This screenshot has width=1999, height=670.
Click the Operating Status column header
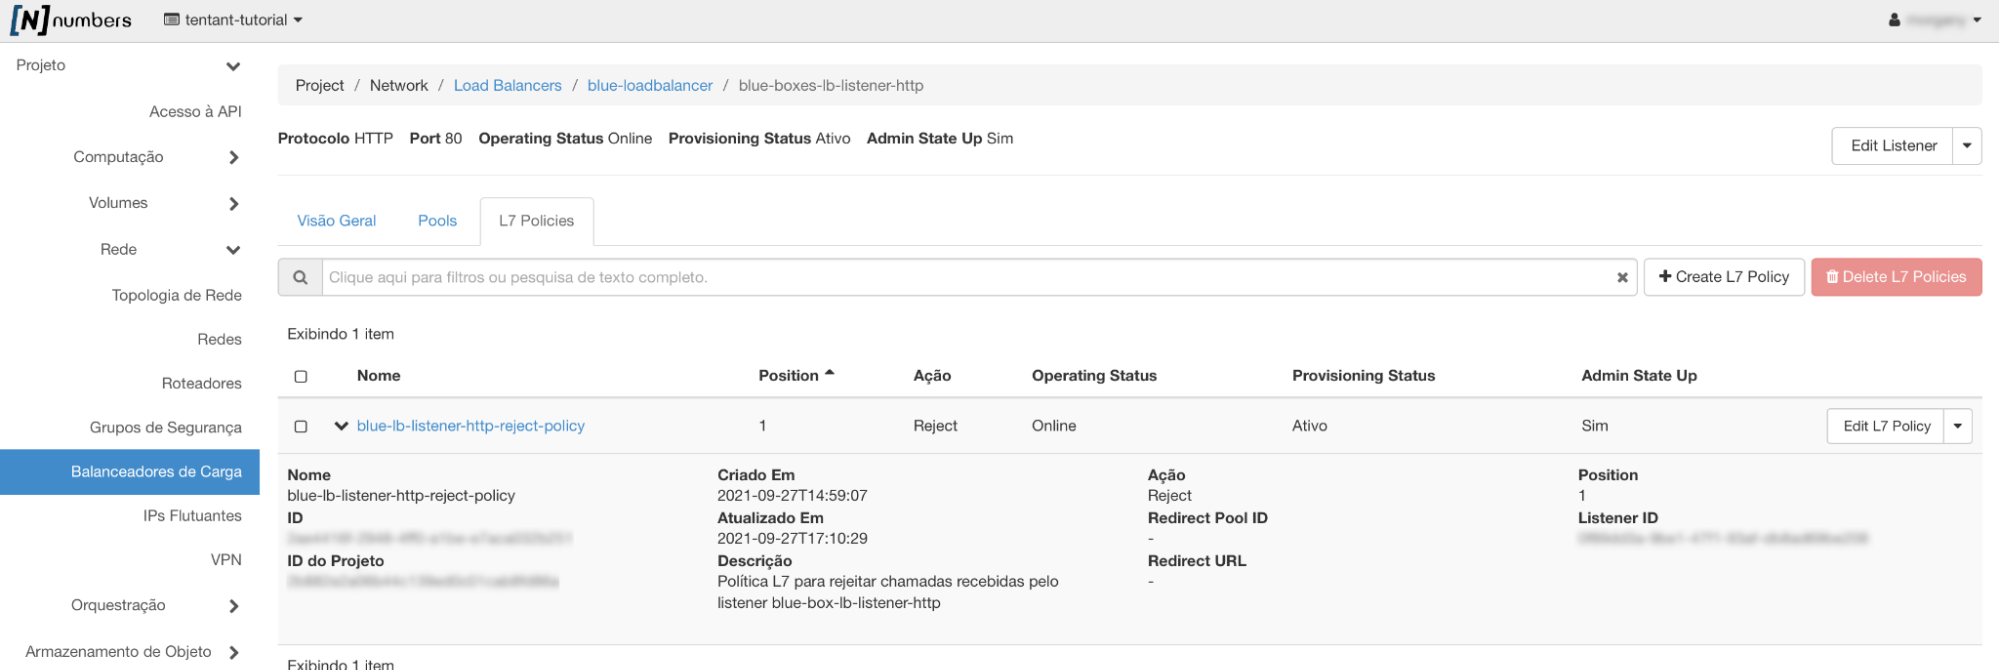(1094, 376)
